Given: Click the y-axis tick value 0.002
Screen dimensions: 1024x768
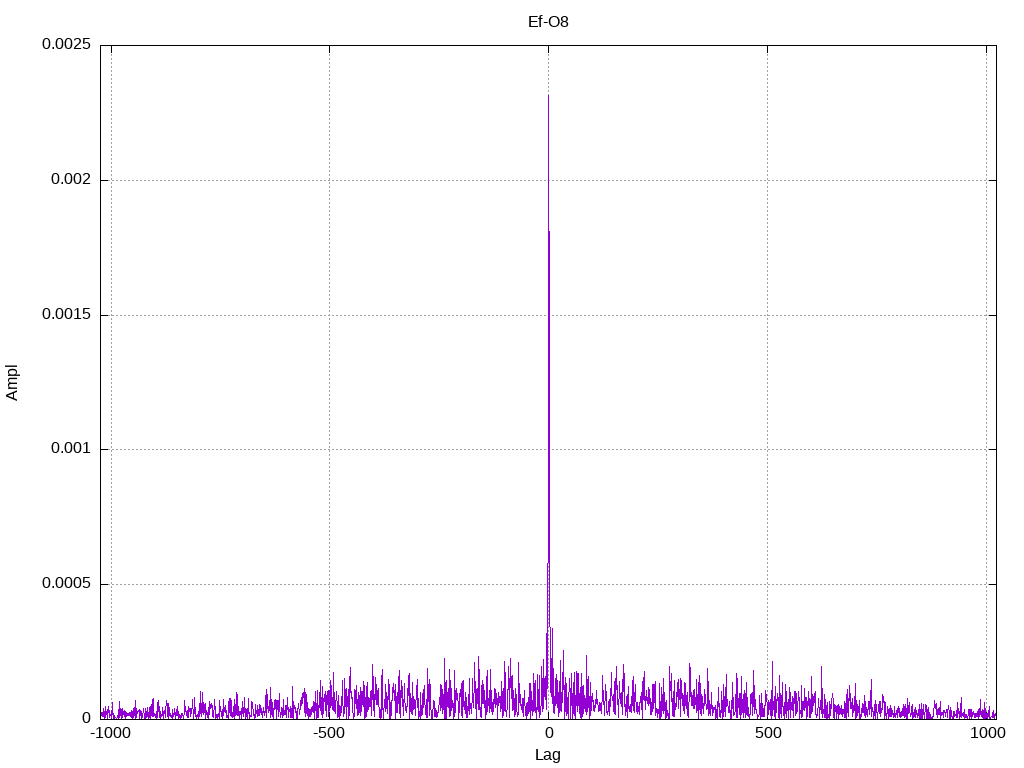Looking at the screenshot, I should pos(71,180).
